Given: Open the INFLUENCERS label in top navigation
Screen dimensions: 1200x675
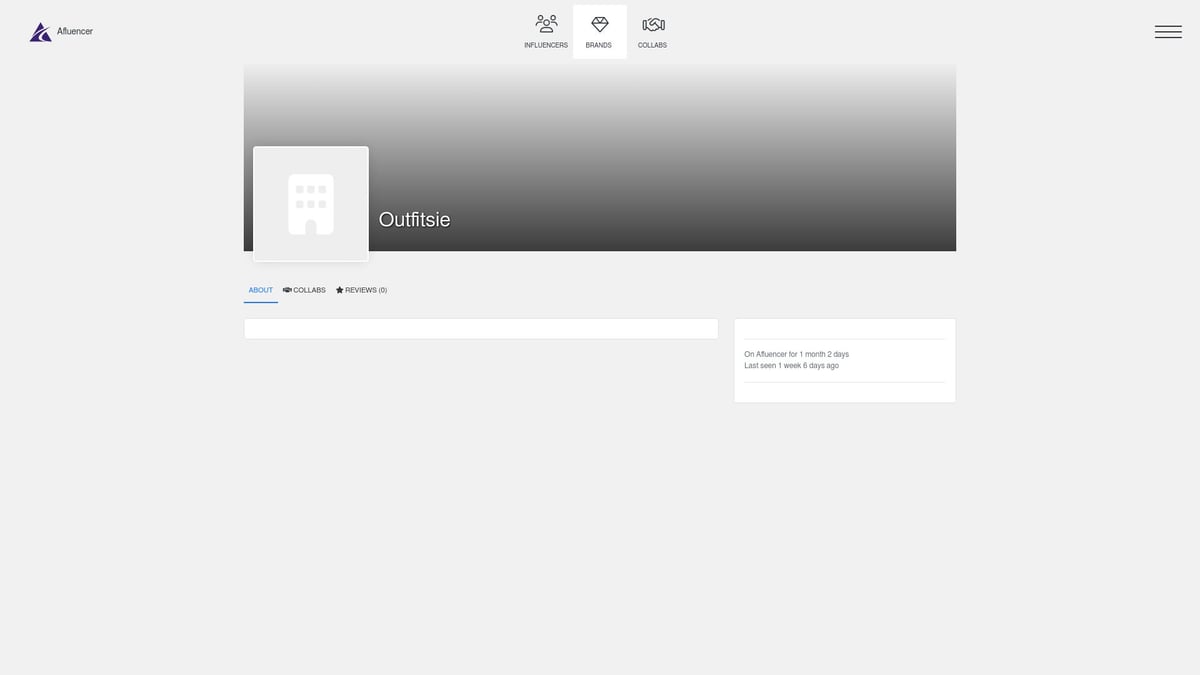Looking at the screenshot, I should point(546,45).
